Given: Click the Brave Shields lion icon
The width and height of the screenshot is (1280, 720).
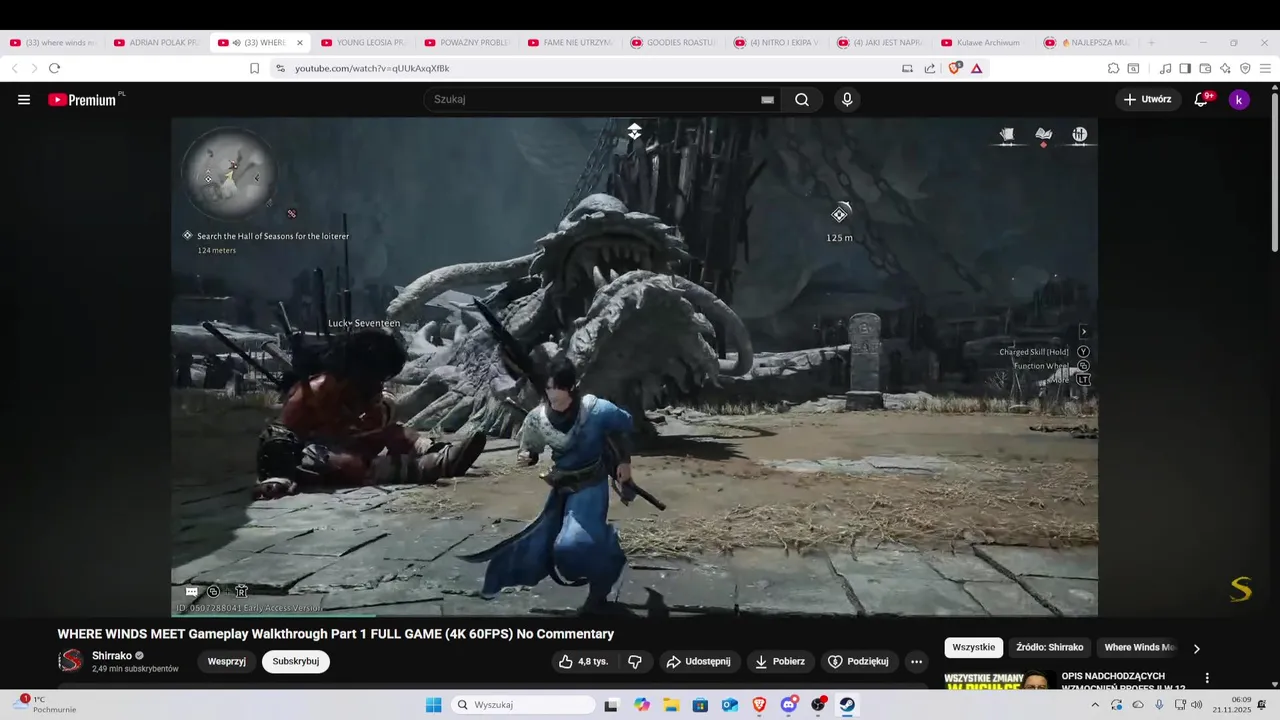Looking at the screenshot, I should pos(954,68).
